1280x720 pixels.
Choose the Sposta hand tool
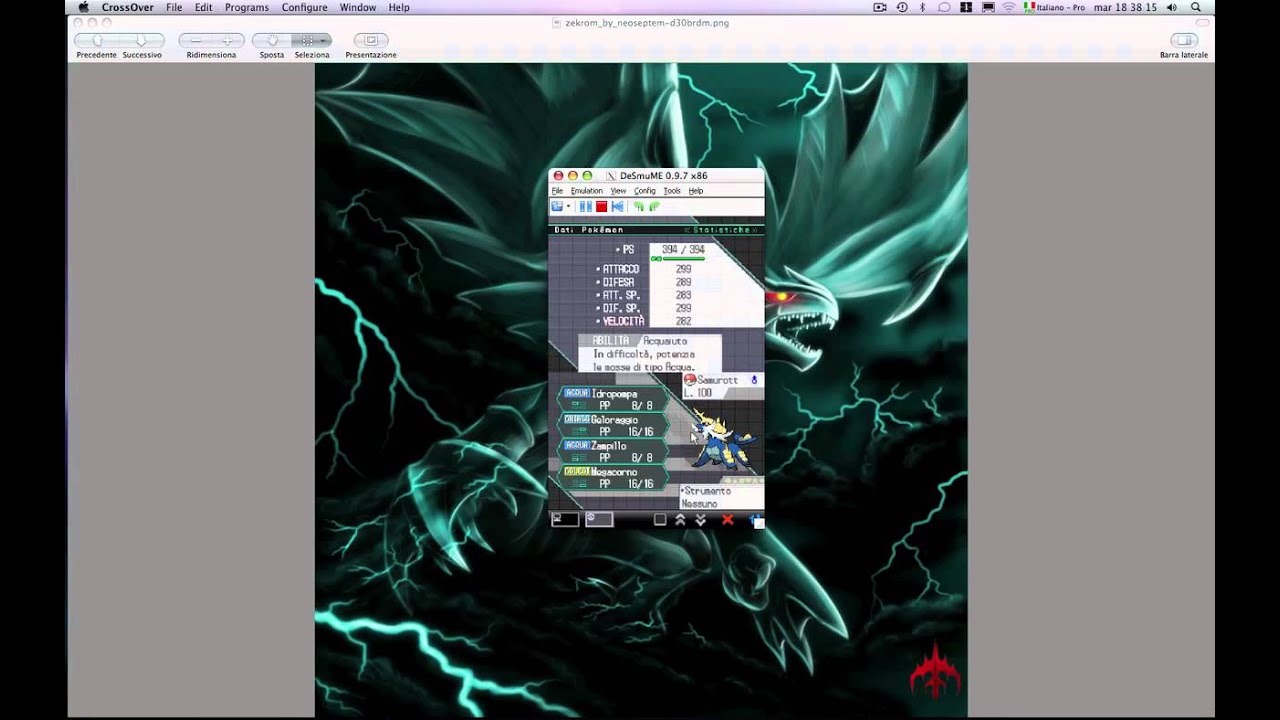(x=272, y=40)
